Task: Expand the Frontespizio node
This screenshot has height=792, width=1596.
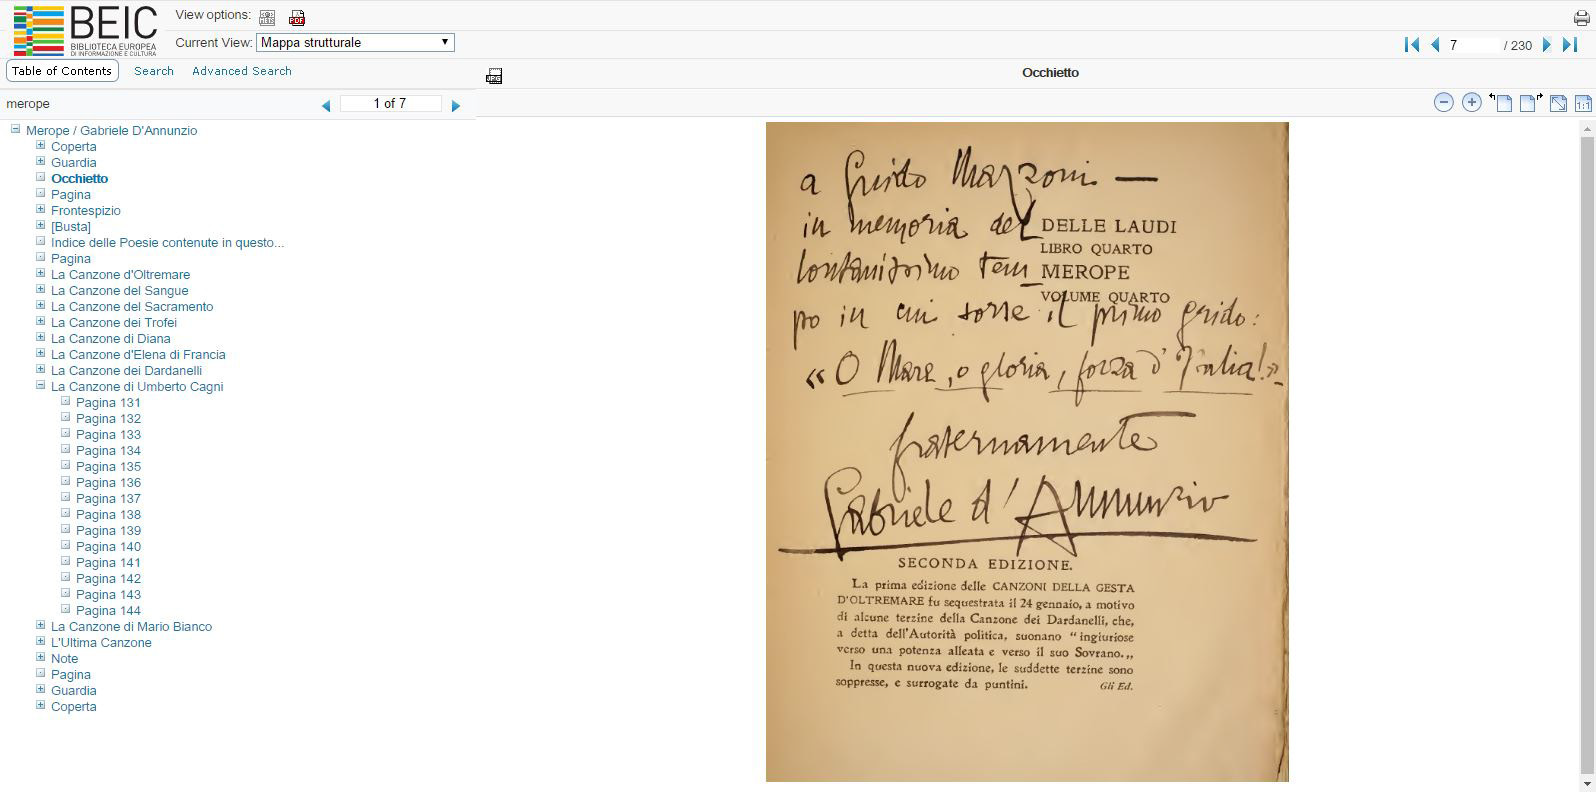Action: coord(41,209)
